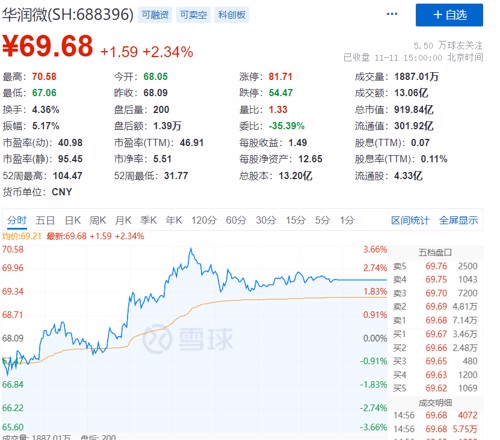
Task: Switch to the 年K chart tab
Action: (x=174, y=220)
